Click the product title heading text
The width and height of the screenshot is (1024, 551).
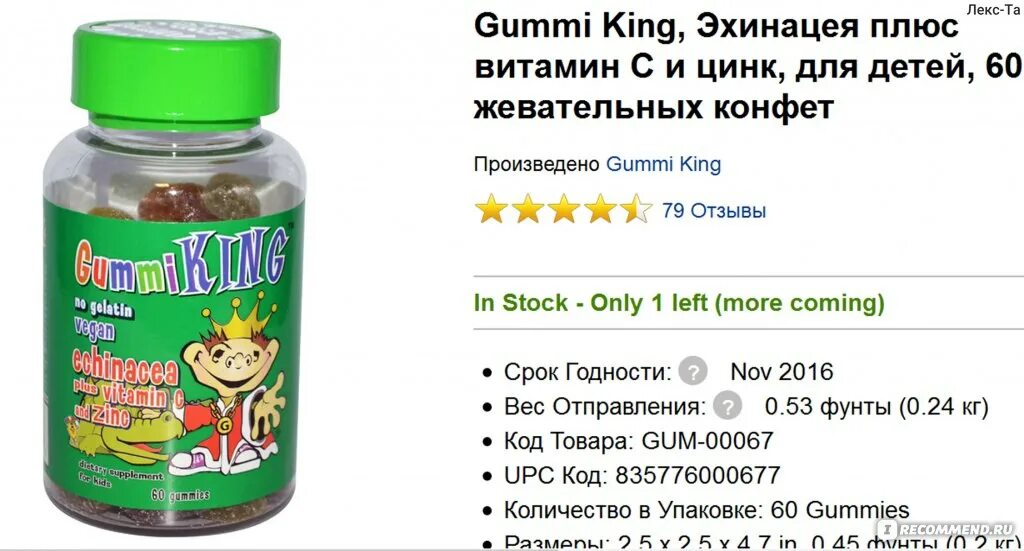coord(748,67)
